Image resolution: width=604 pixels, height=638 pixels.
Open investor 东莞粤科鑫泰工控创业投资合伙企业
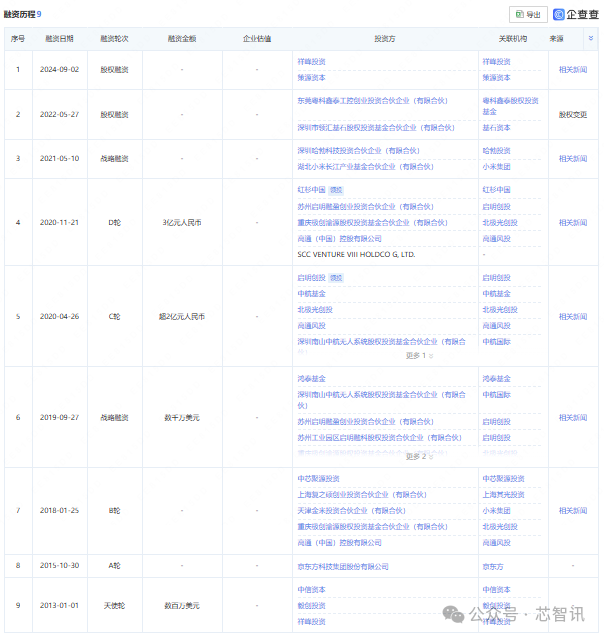tap(372, 101)
